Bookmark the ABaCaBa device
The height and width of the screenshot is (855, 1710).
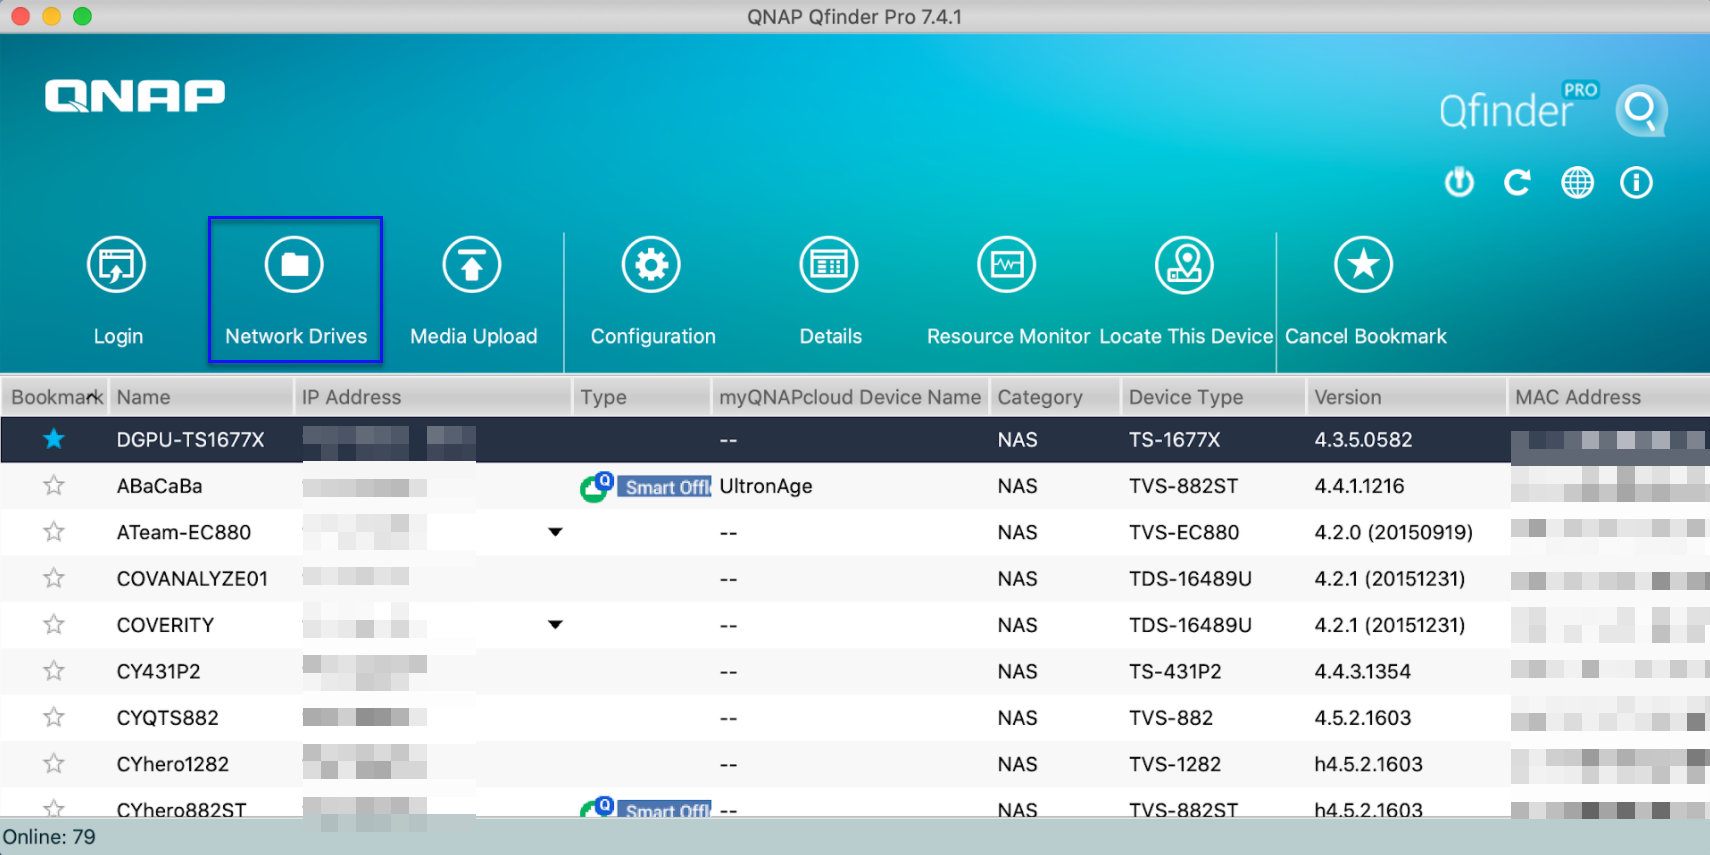click(54, 486)
